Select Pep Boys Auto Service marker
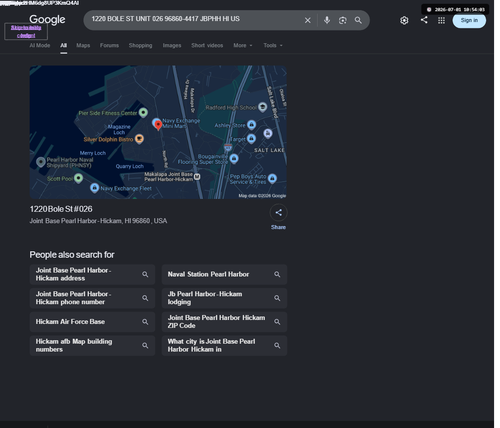The image size is (500, 428). pos(272,179)
